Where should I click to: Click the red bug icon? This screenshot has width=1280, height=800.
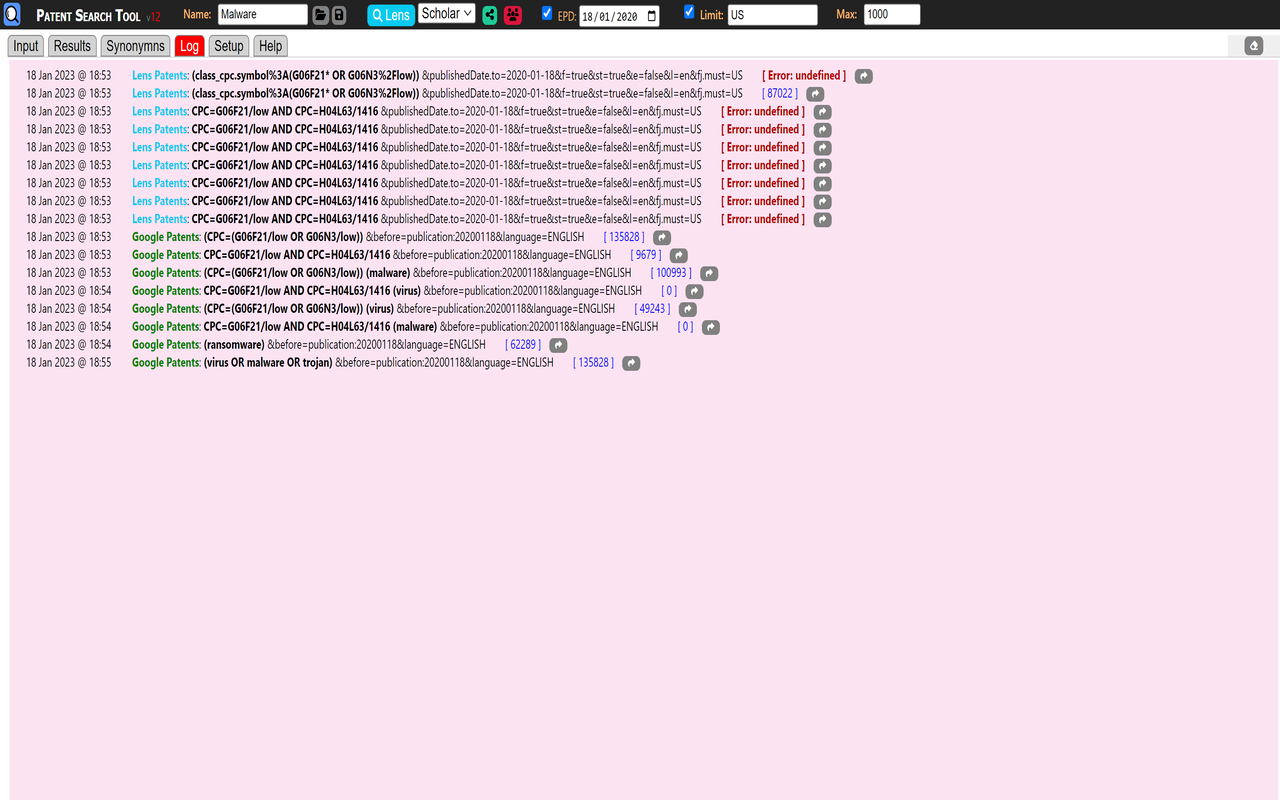pos(513,15)
